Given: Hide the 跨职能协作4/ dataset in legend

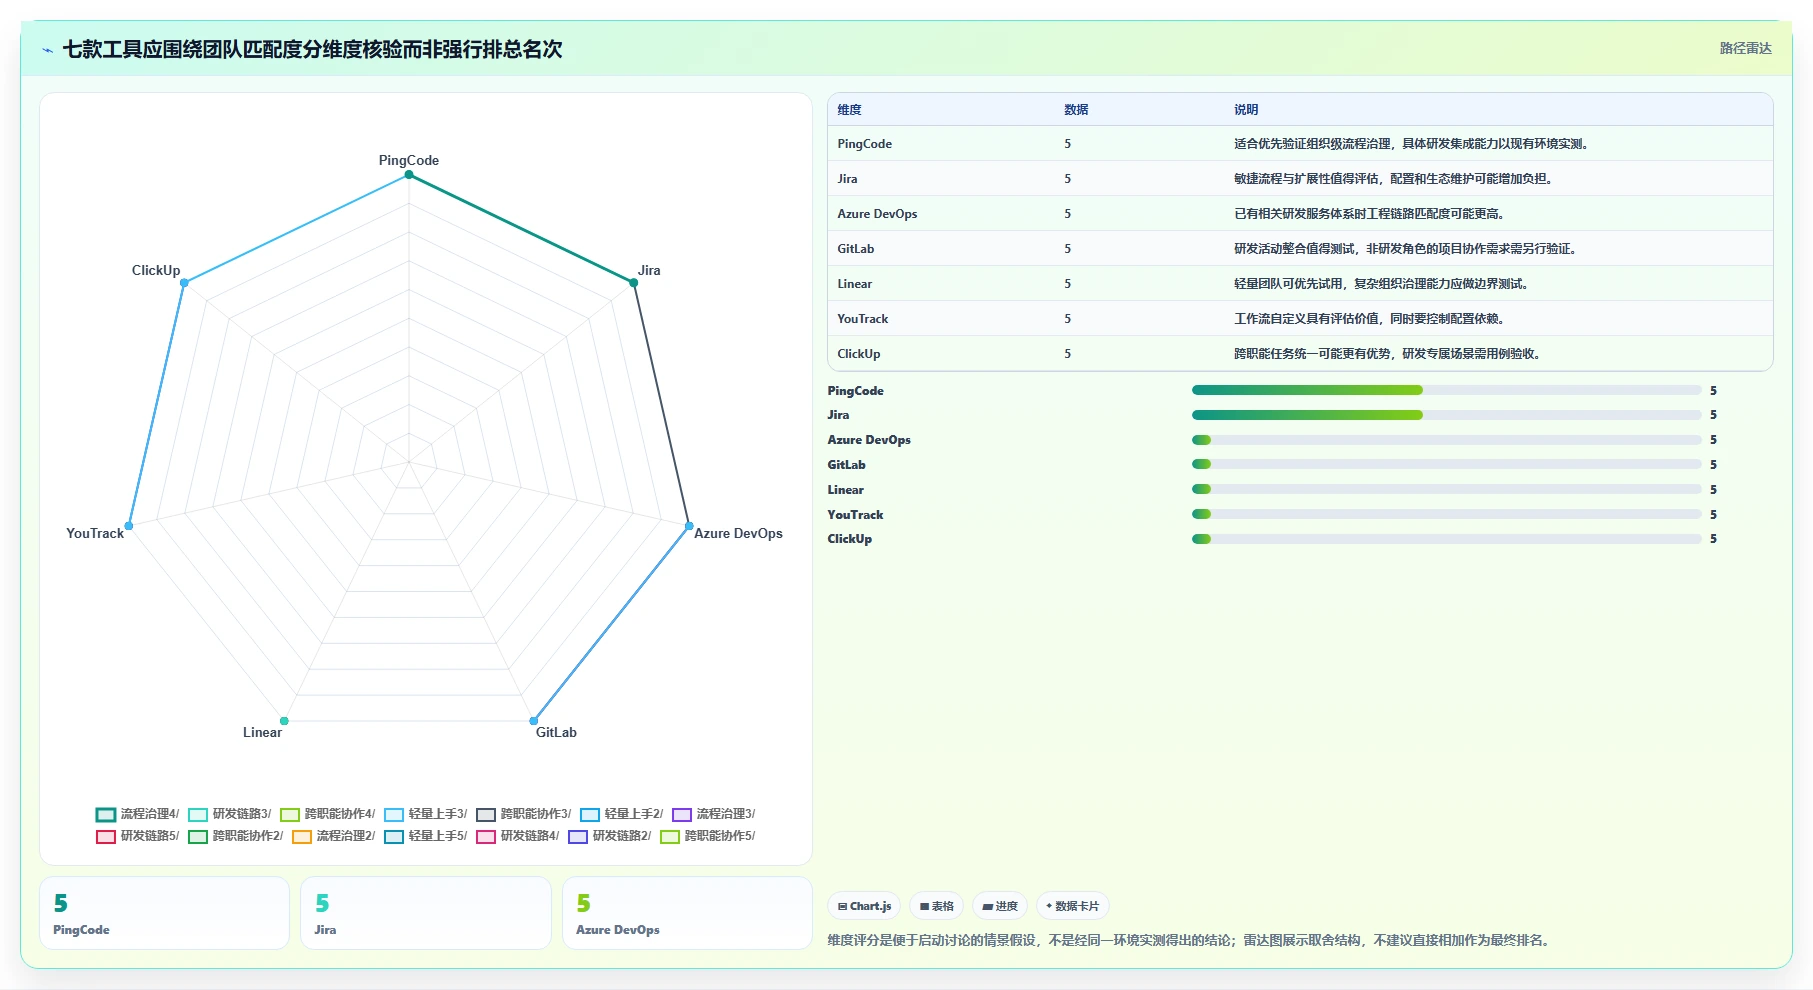Looking at the screenshot, I should click(x=328, y=814).
